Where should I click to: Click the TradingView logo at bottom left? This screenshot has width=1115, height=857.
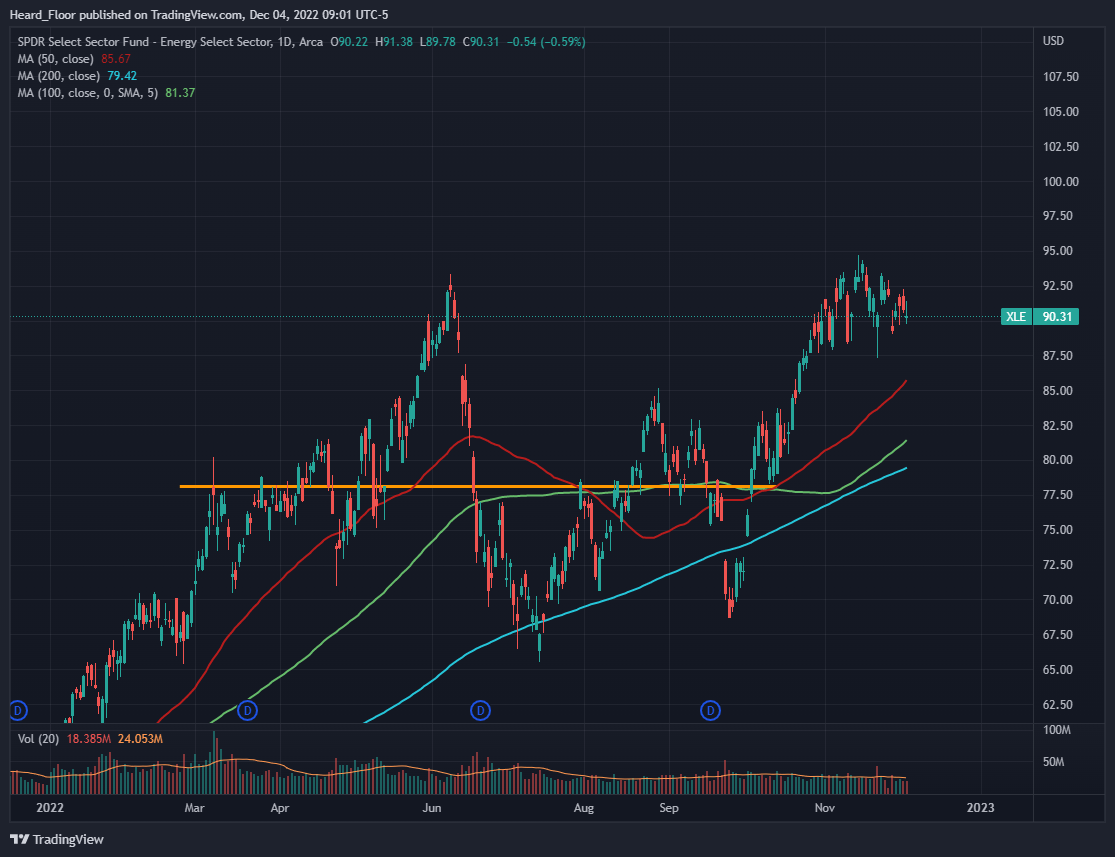57,839
